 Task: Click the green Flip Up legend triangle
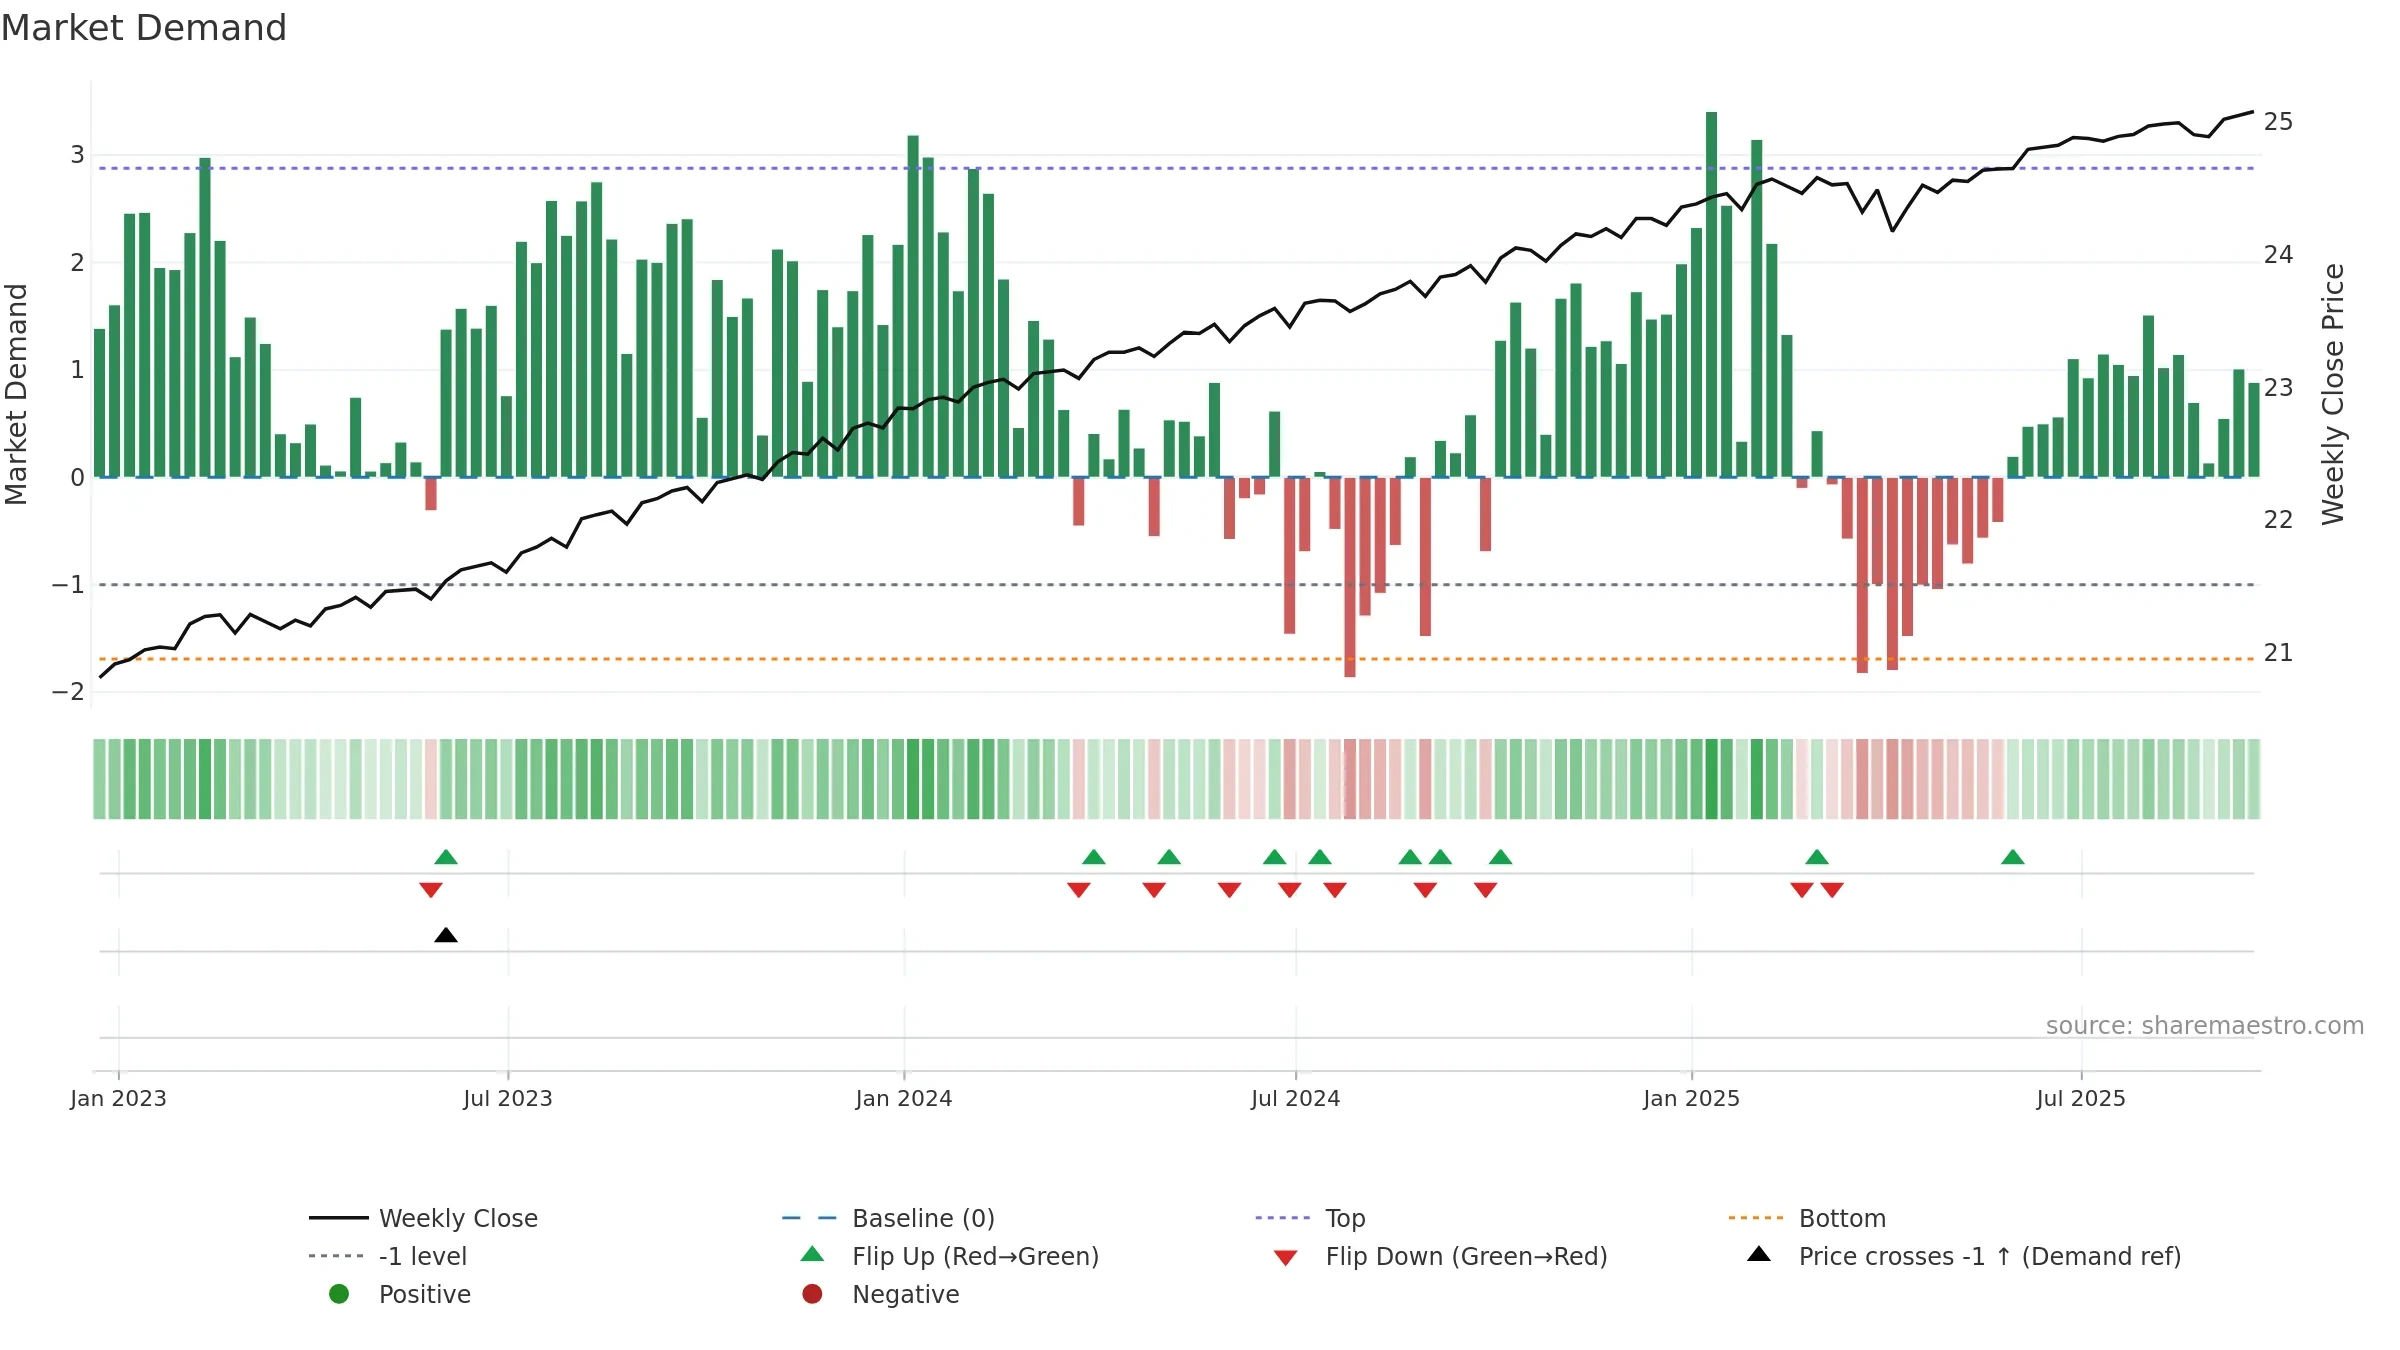pyautogui.click(x=813, y=1254)
